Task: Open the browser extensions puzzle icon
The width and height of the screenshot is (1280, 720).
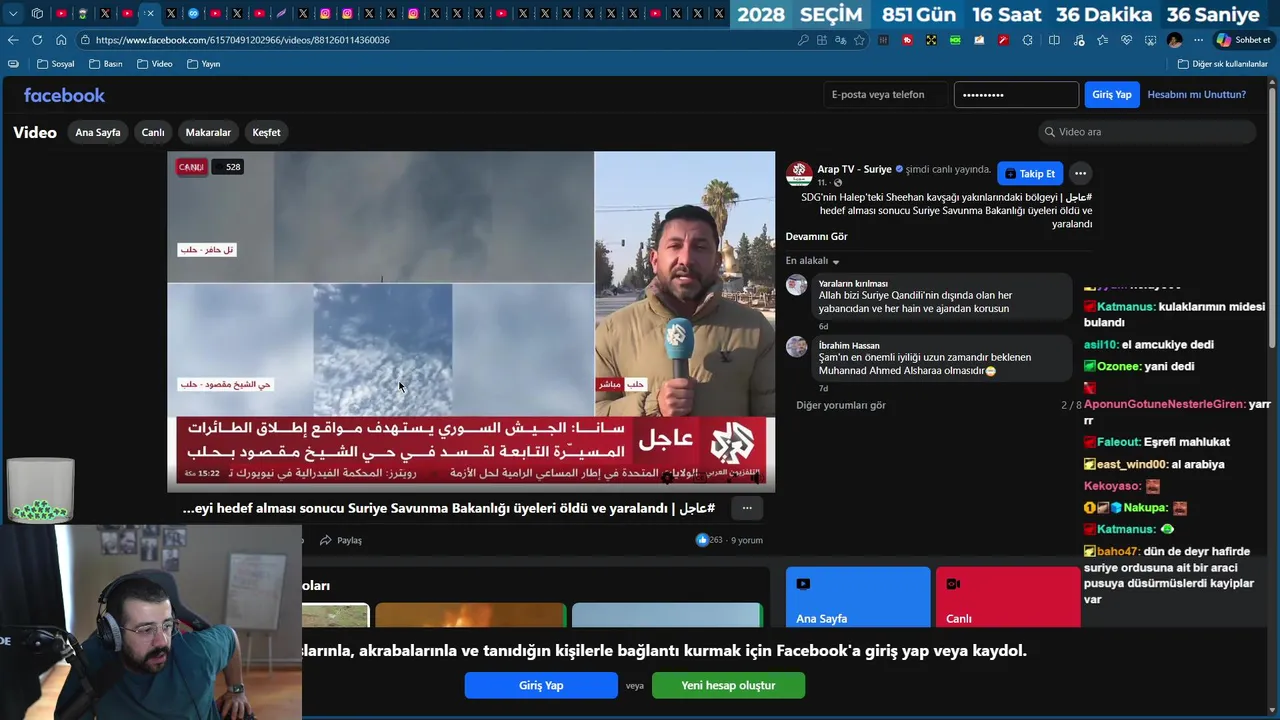Action: [x=1027, y=40]
